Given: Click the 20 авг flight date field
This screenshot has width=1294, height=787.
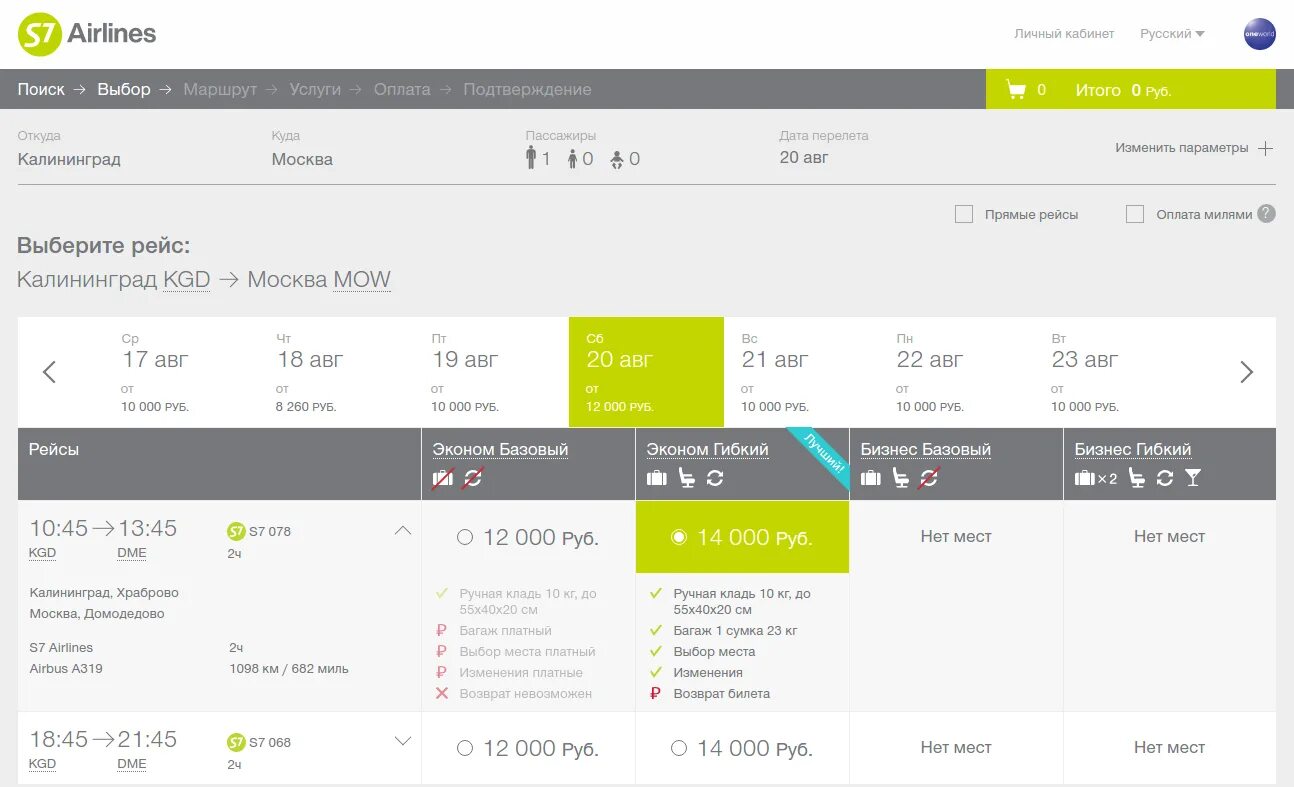Looking at the screenshot, I should (804, 157).
